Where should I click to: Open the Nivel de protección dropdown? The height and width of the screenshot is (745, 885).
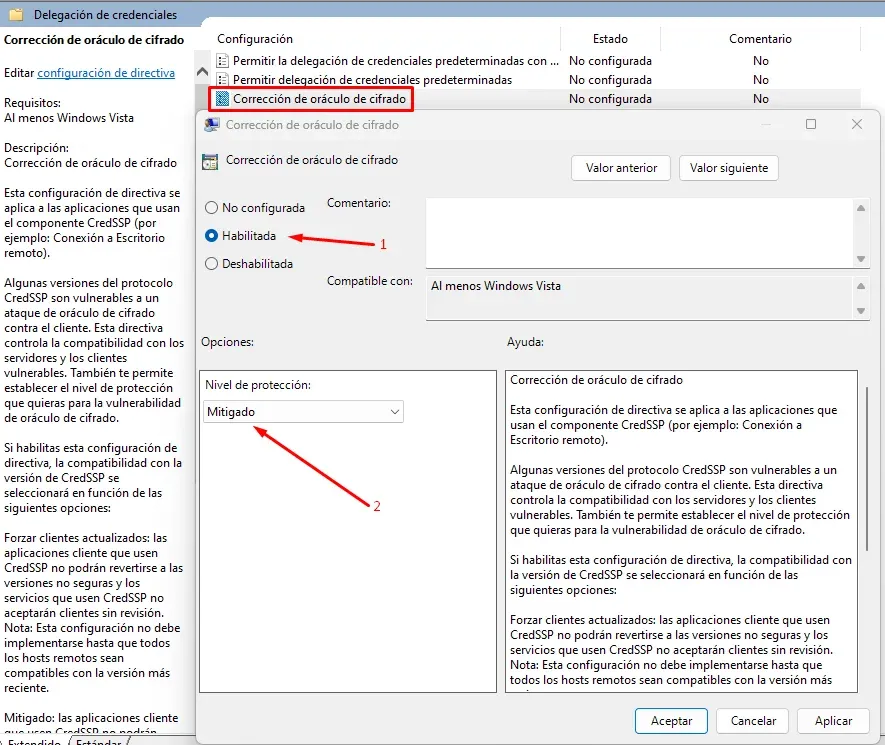tap(304, 412)
